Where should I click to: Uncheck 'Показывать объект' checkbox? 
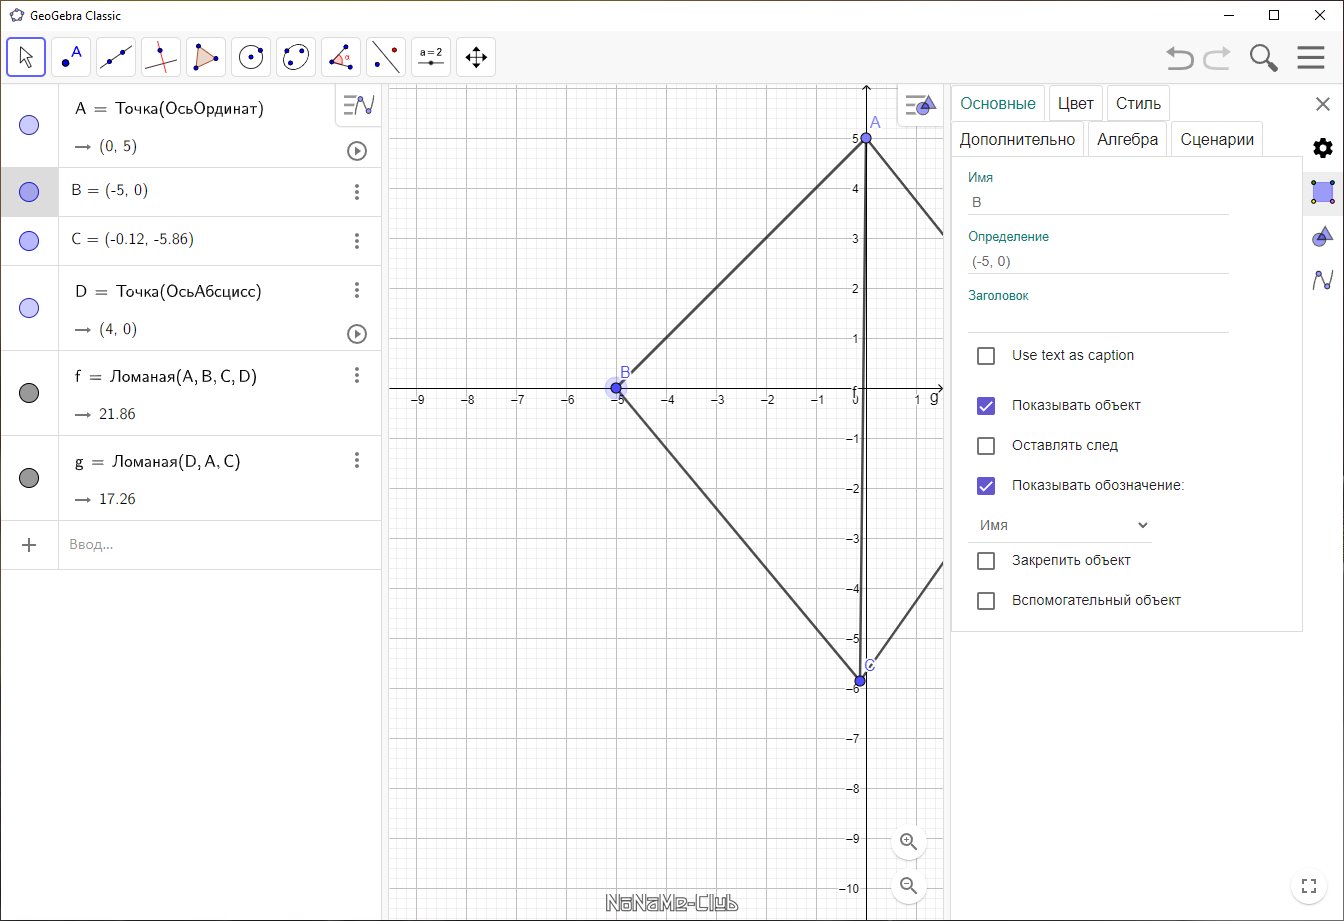click(x=986, y=406)
